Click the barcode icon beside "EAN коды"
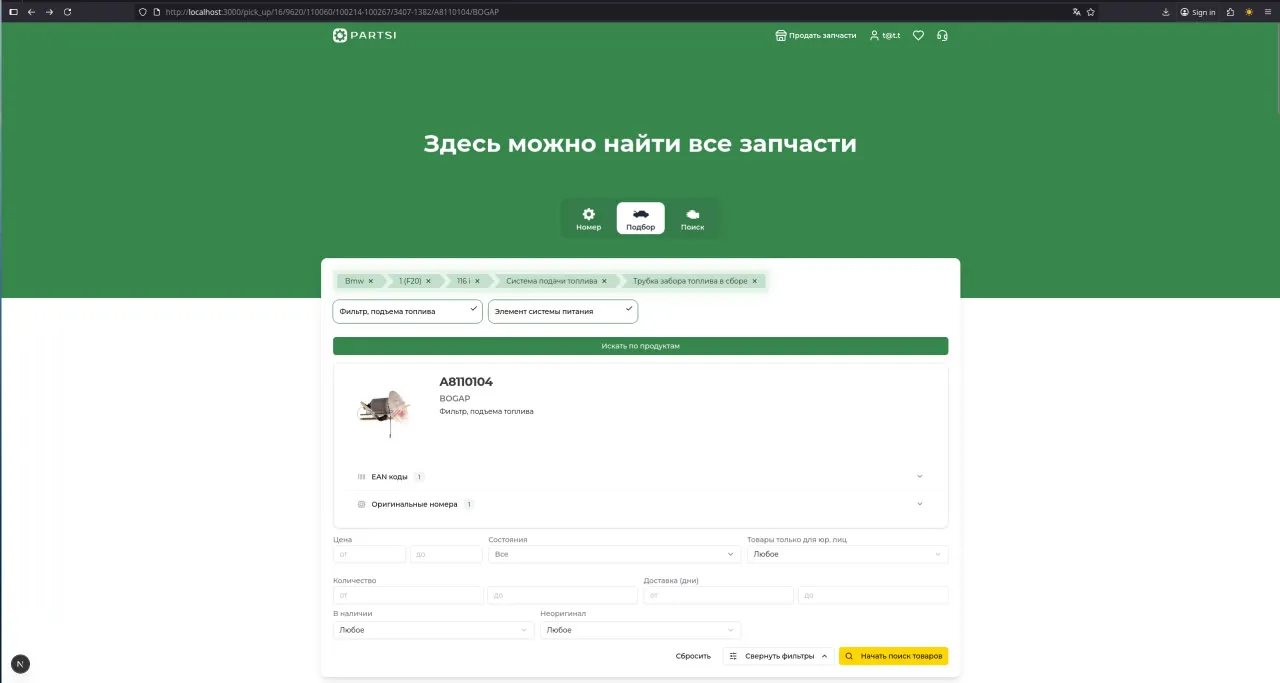This screenshot has height=683, width=1280. (x=361, y=477)
